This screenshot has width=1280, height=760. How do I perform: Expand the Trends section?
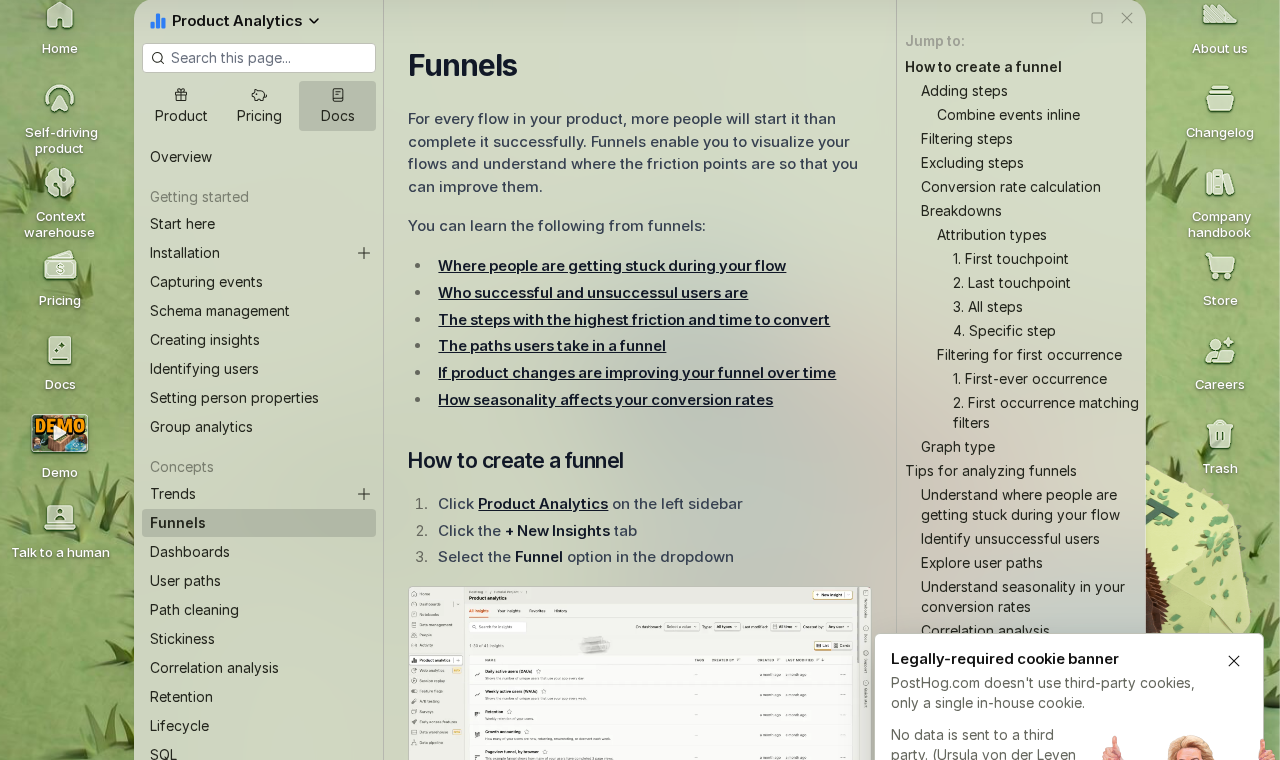(x=364, y=494)
